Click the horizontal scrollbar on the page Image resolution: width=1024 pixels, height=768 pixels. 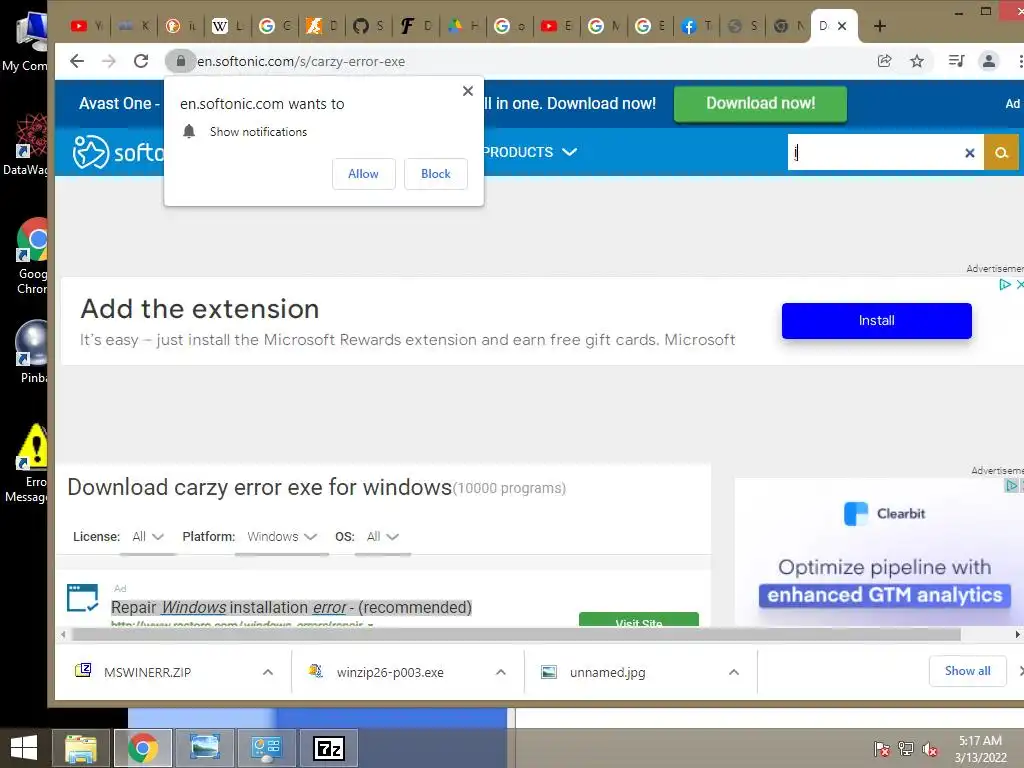[x=516, y=634]
